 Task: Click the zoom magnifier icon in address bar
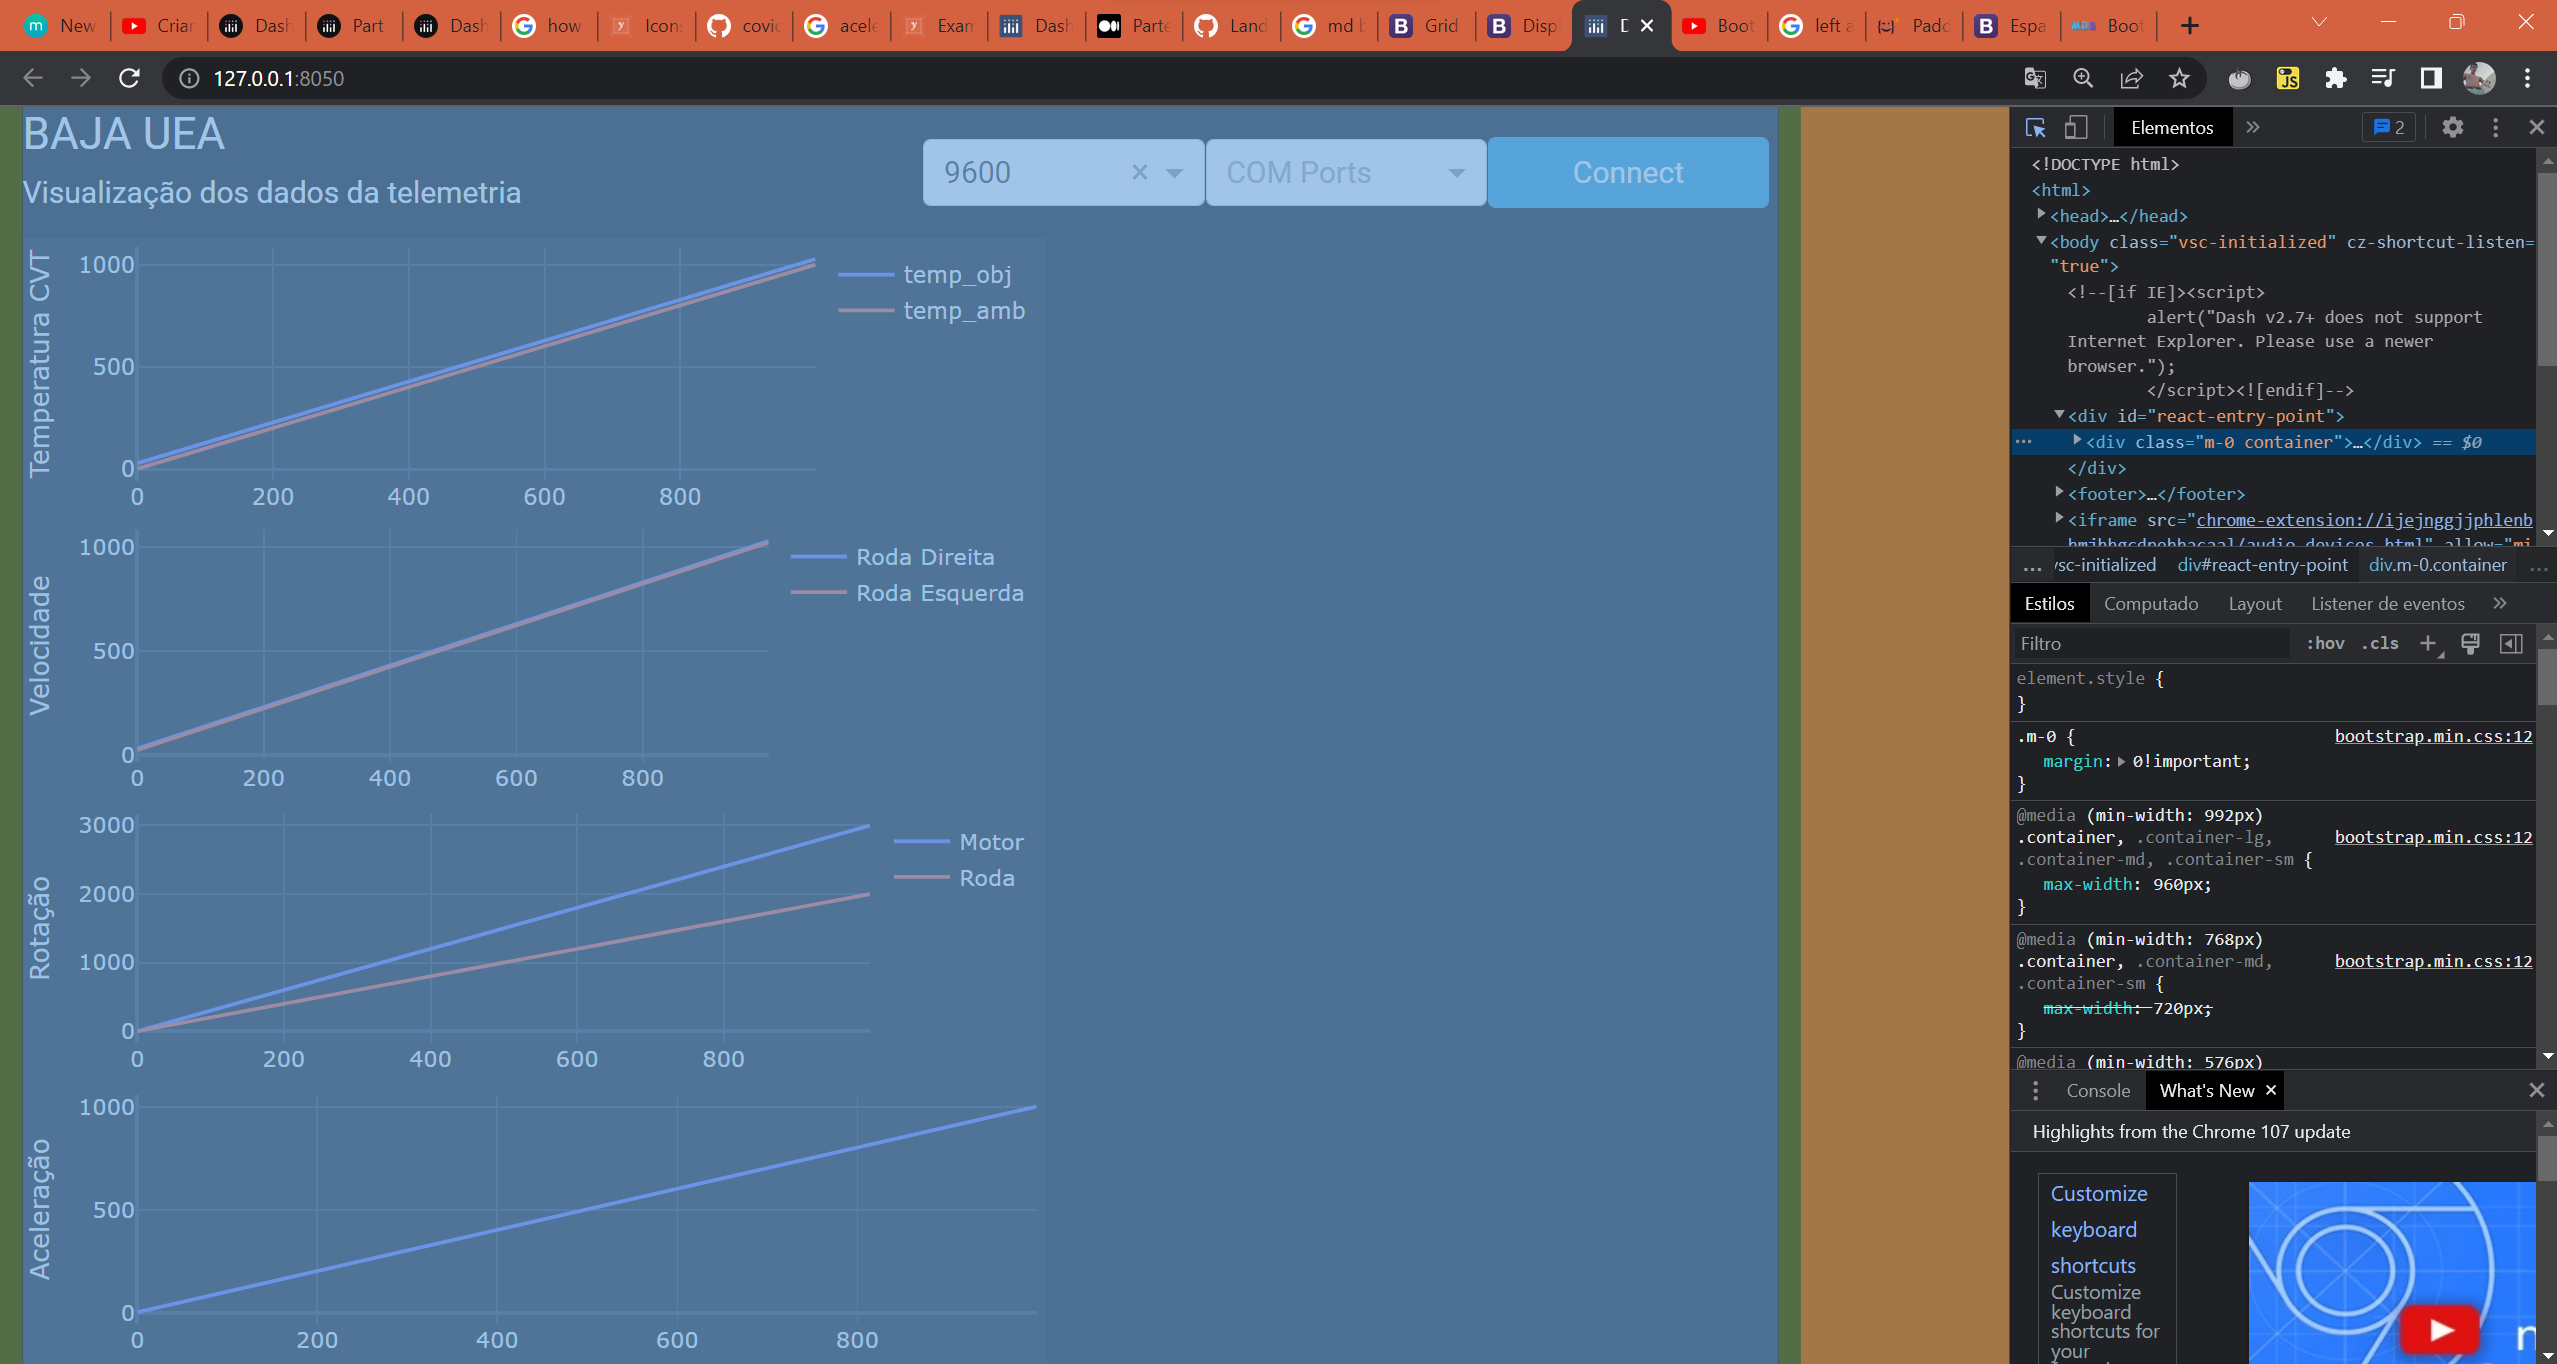(2083, 78)
